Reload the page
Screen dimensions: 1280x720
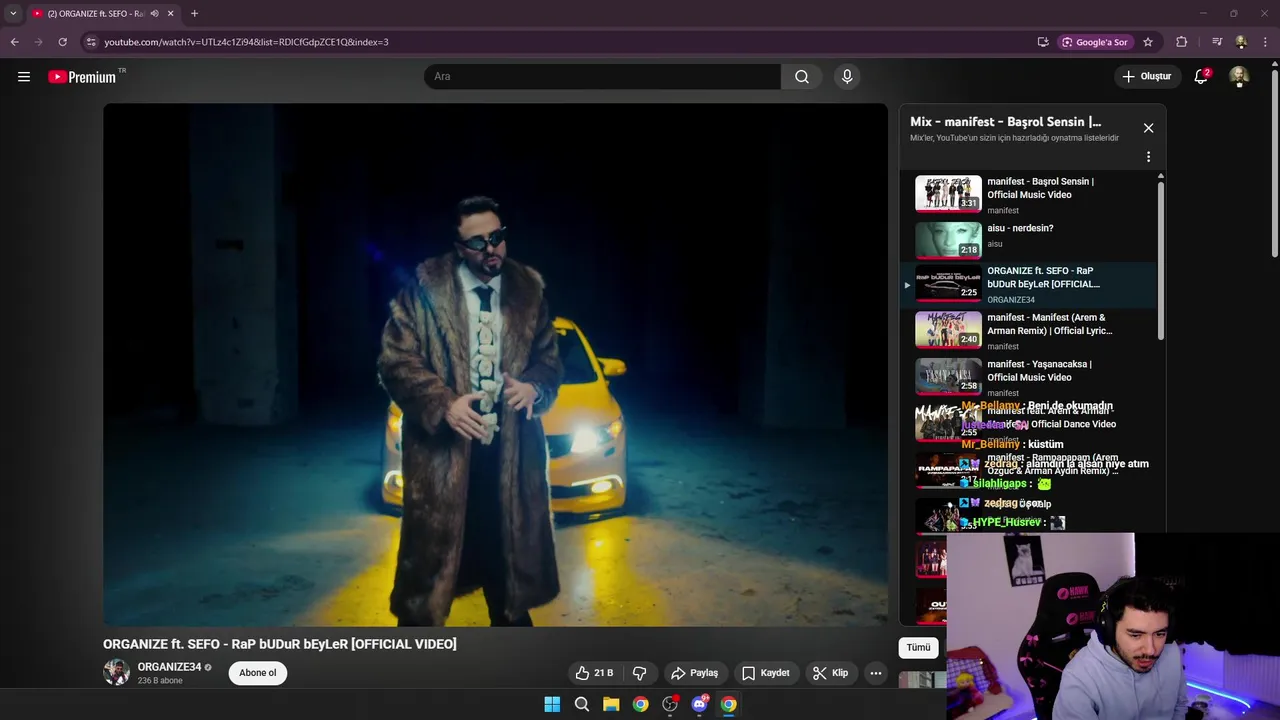(62, 42)
